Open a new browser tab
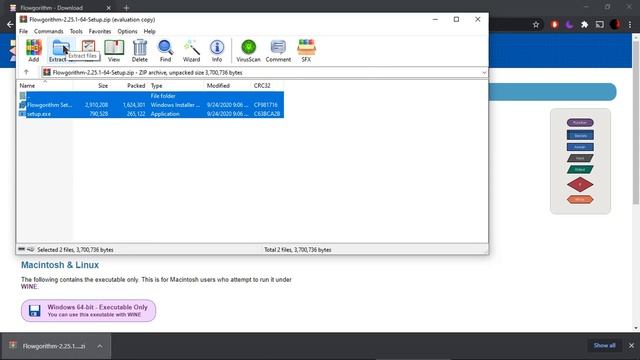Screen dimensions: 640x360 click(126, 7)
